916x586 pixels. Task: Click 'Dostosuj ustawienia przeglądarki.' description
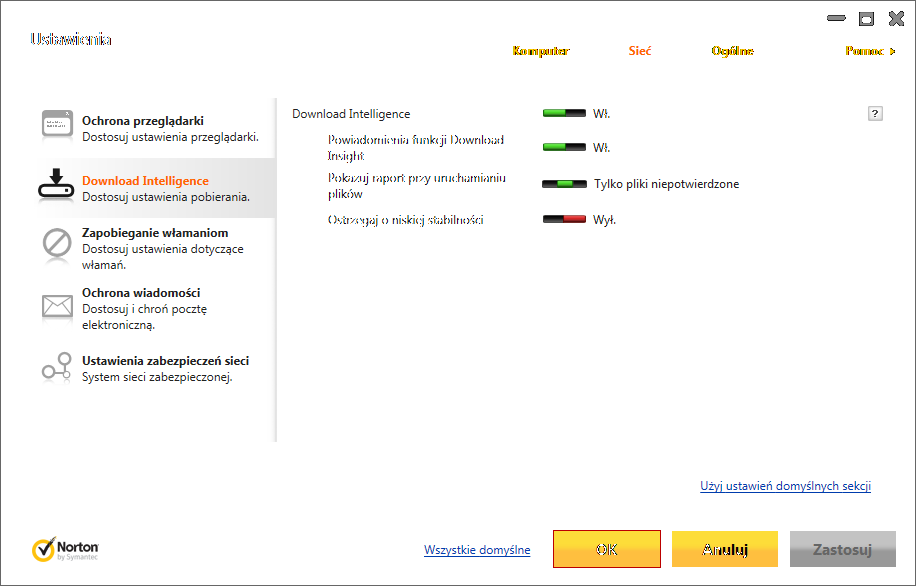click(x=170, y=137)
